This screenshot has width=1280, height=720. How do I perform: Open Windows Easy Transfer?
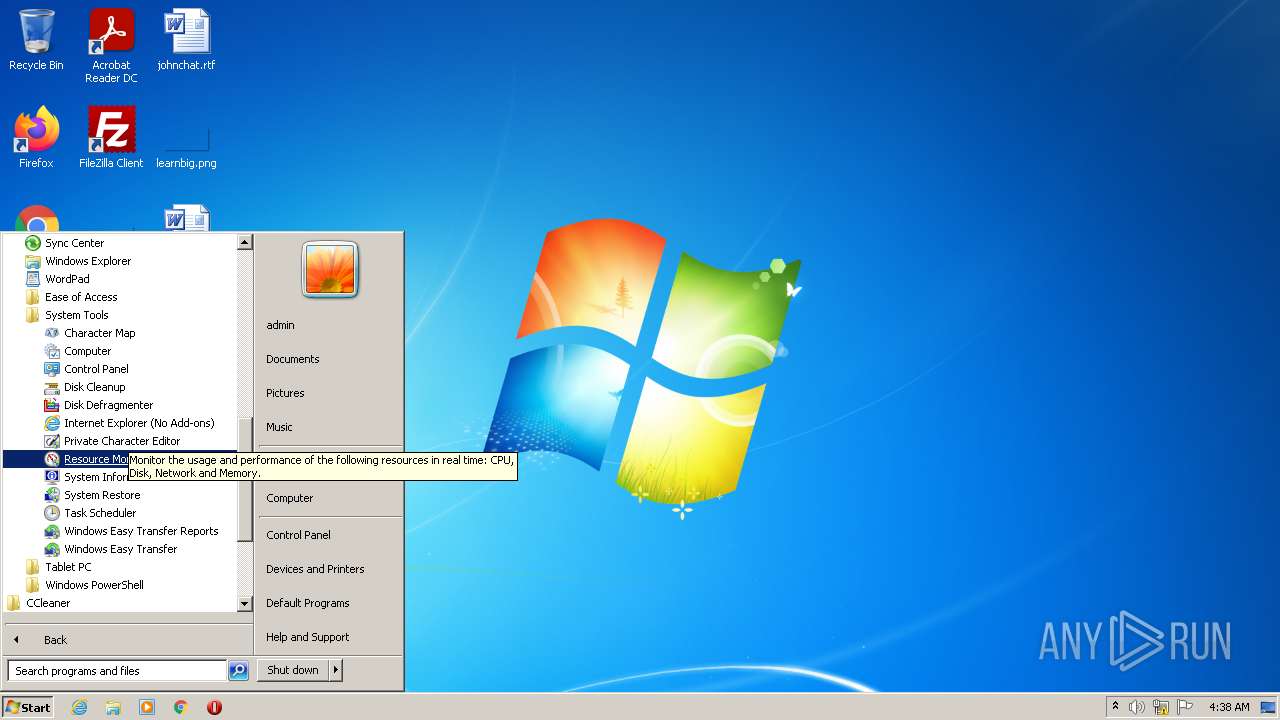[120, 549]
